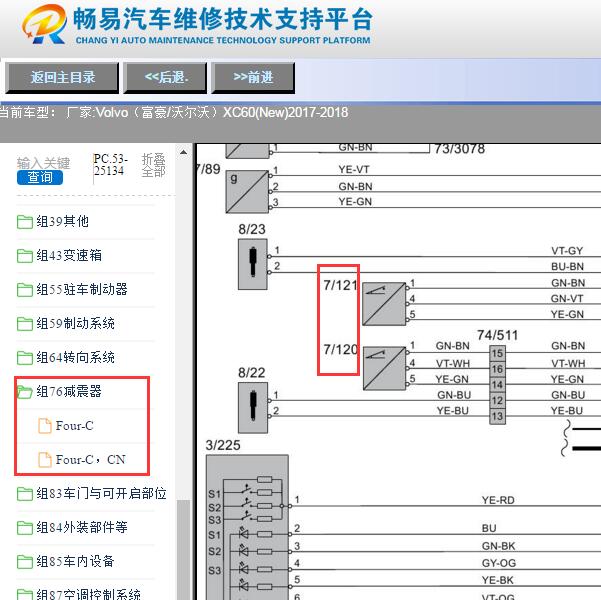Viewport: 601px width, 600px height.
Task: Click the GY-OG wire label
Action: tap(499, 563)
